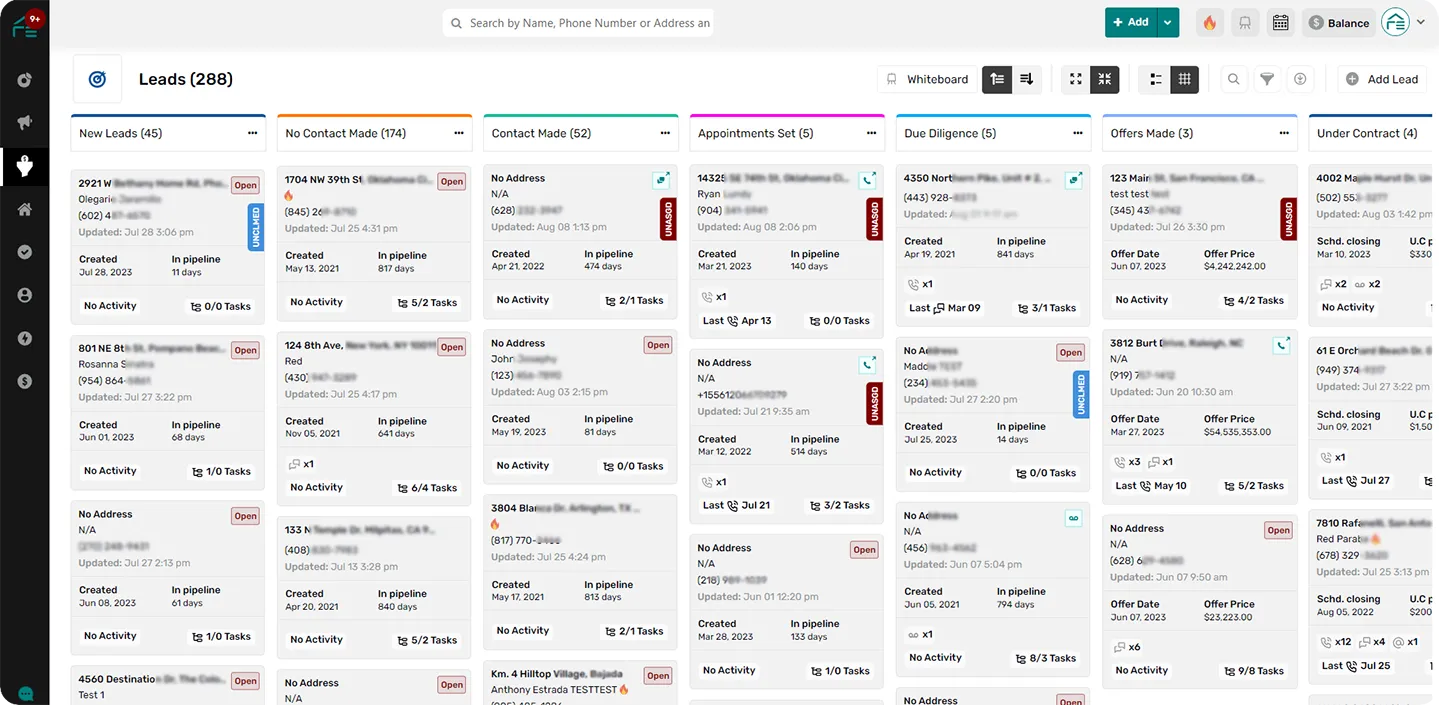Click the flame hot leads icon in top bar
The width and height of the screenshot is (1439, 705).
tap(1210, 23)
